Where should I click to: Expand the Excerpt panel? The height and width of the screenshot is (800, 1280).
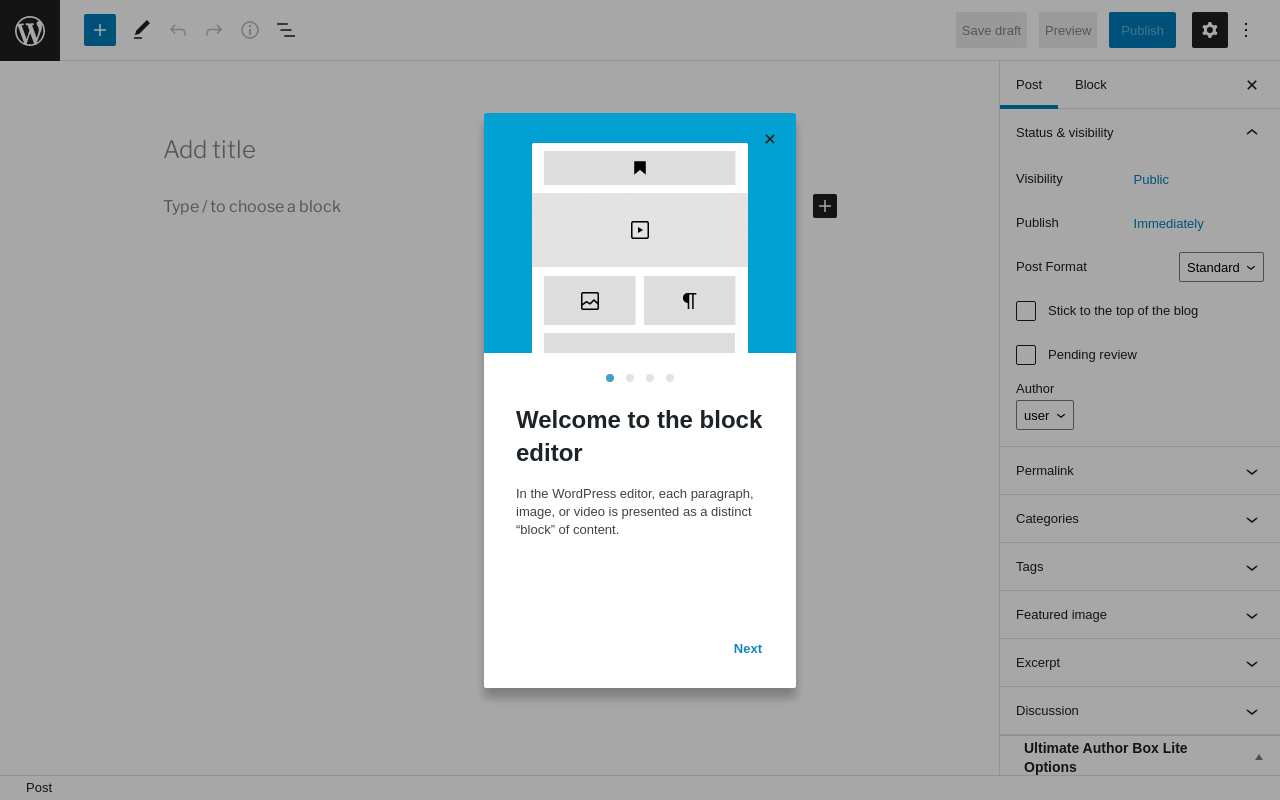tap(1140, 663)
